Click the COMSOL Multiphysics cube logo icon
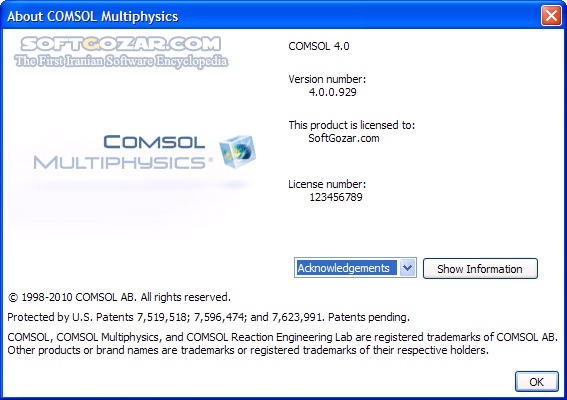This screenshot has height=400, width=567. pos(237,151)
